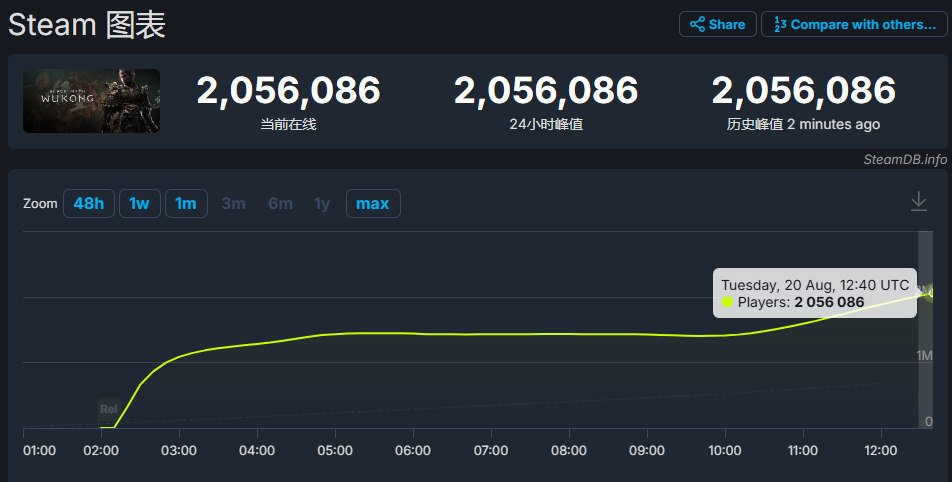Click the current online count 2,056,086
The height and width of the screenshot is (482, 952).
tap(288, 90)
